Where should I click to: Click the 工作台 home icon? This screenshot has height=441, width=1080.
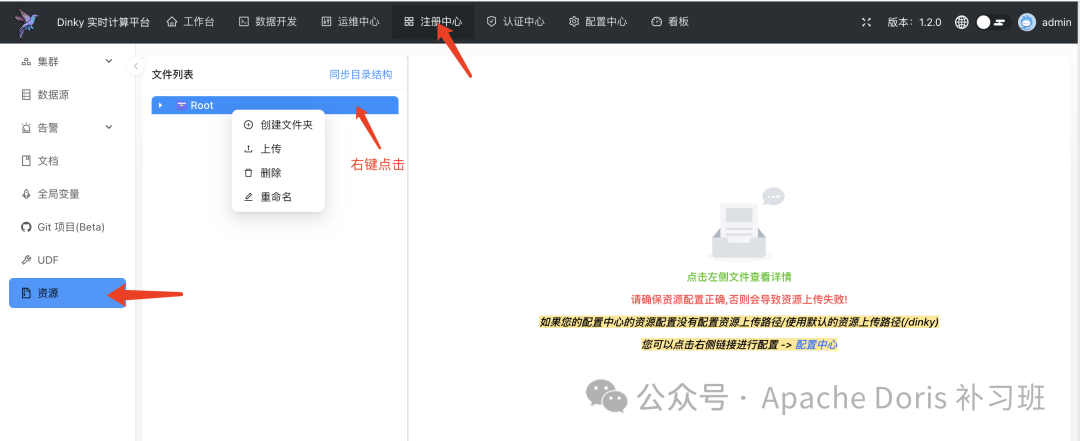(172, 21)
